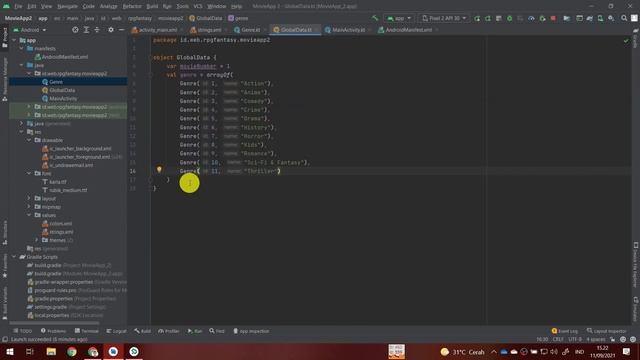Open the Build tool window
The width and height of the screenshot is (640, 360).
(x=143, y=331)
